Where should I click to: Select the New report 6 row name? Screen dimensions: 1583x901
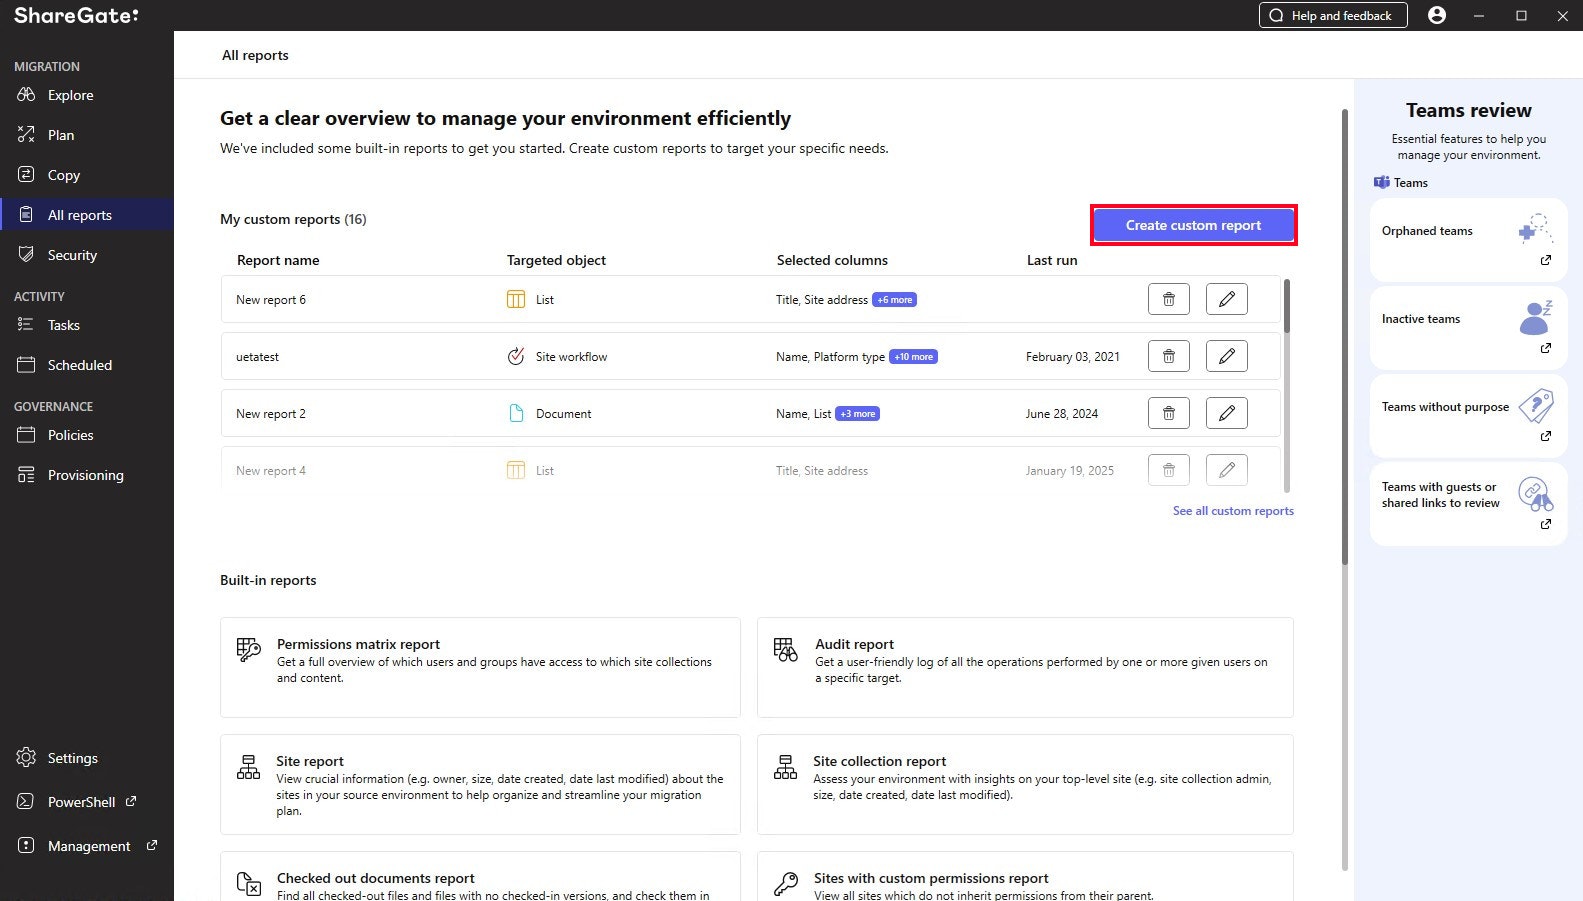click(271, 300)
